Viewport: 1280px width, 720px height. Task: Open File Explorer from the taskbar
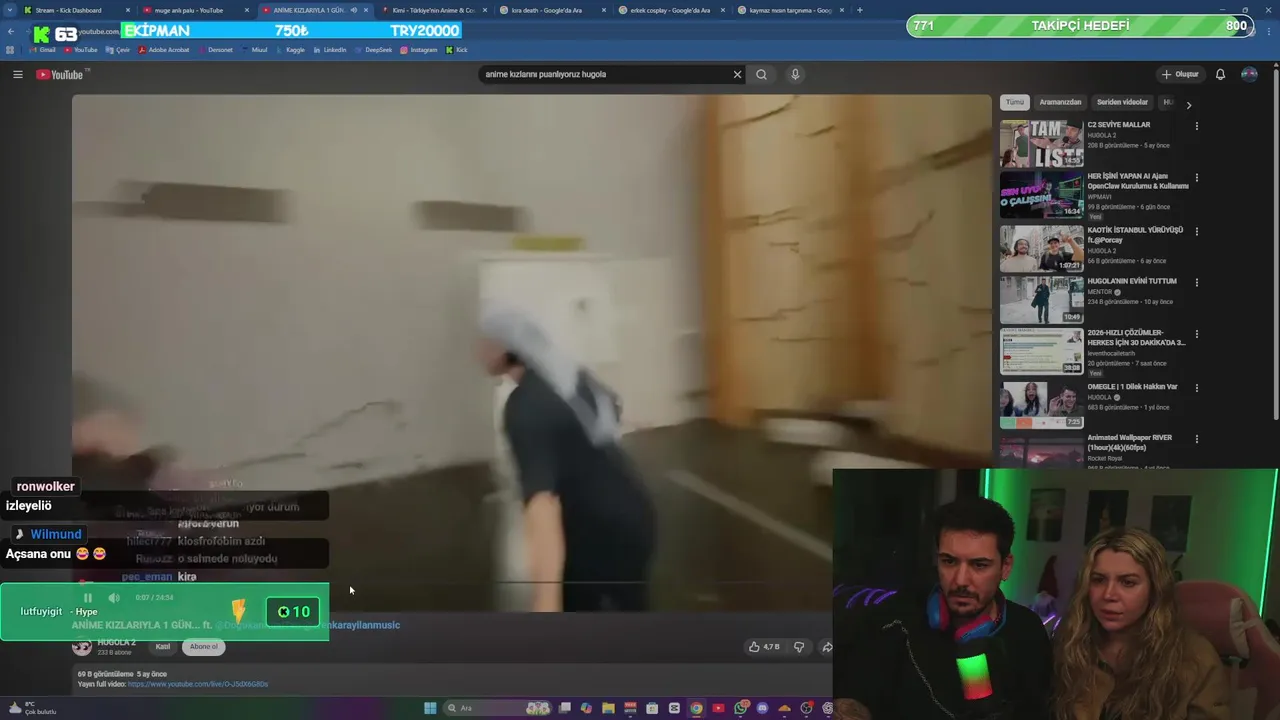click(608, 708)
